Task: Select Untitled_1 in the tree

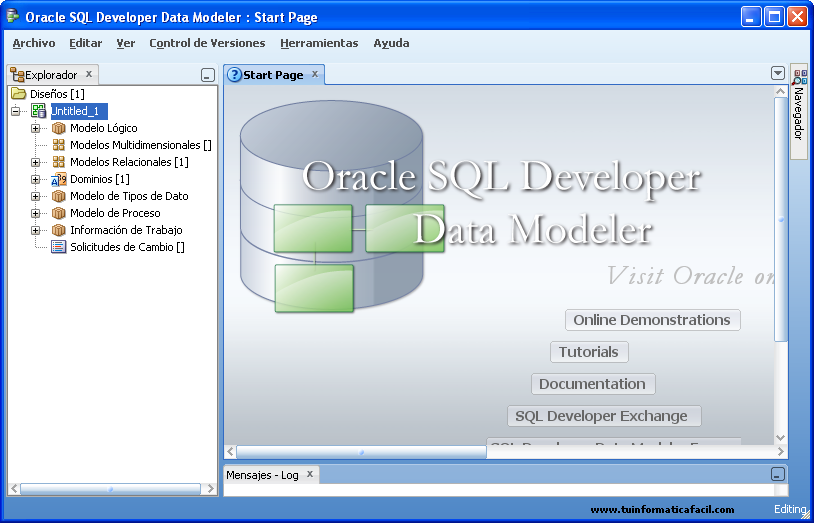Action: (79, 111)
